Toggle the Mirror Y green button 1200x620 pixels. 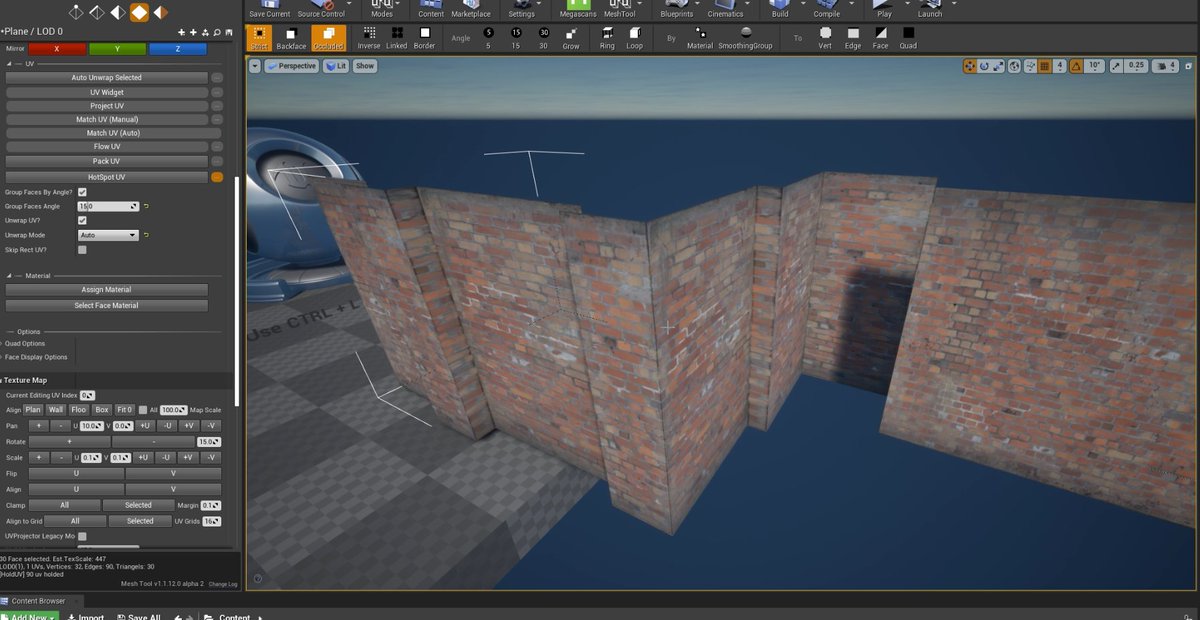click(117, 49)
